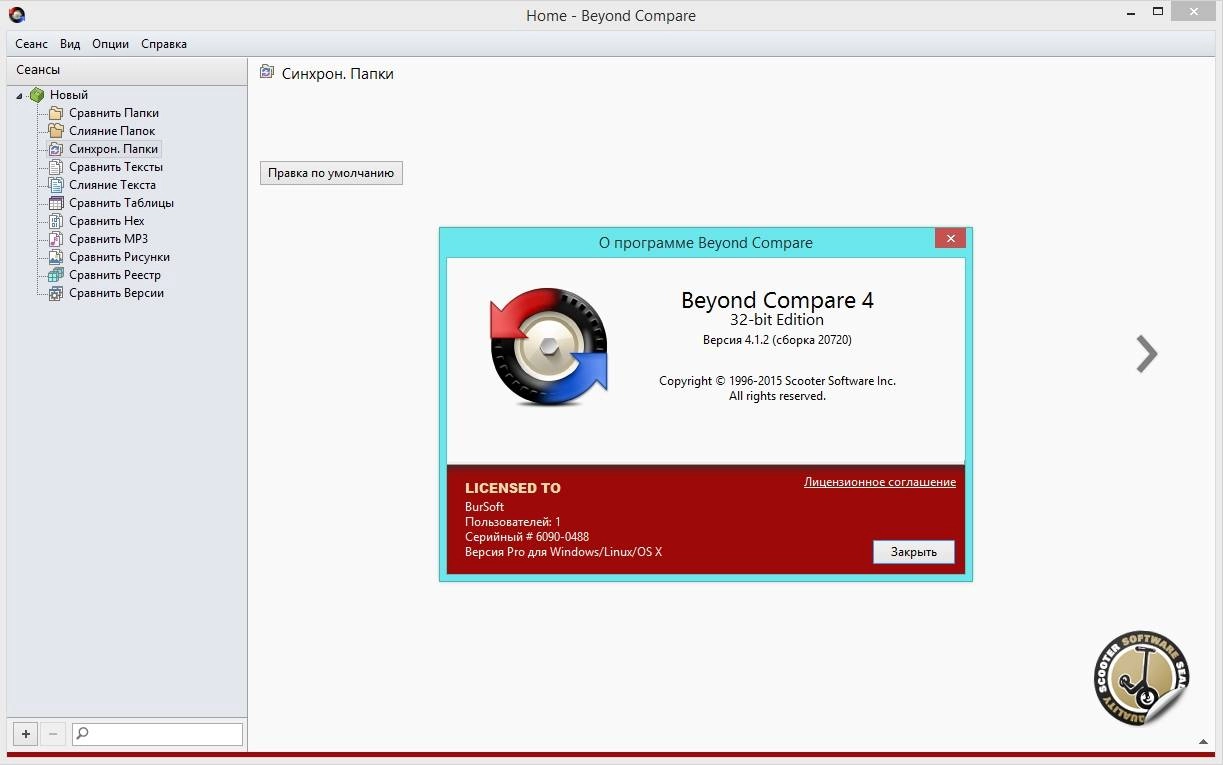Click the Синхрон. Папки tree icon
This screenshot has height=765, width=1223.
[x=56, y=149]
